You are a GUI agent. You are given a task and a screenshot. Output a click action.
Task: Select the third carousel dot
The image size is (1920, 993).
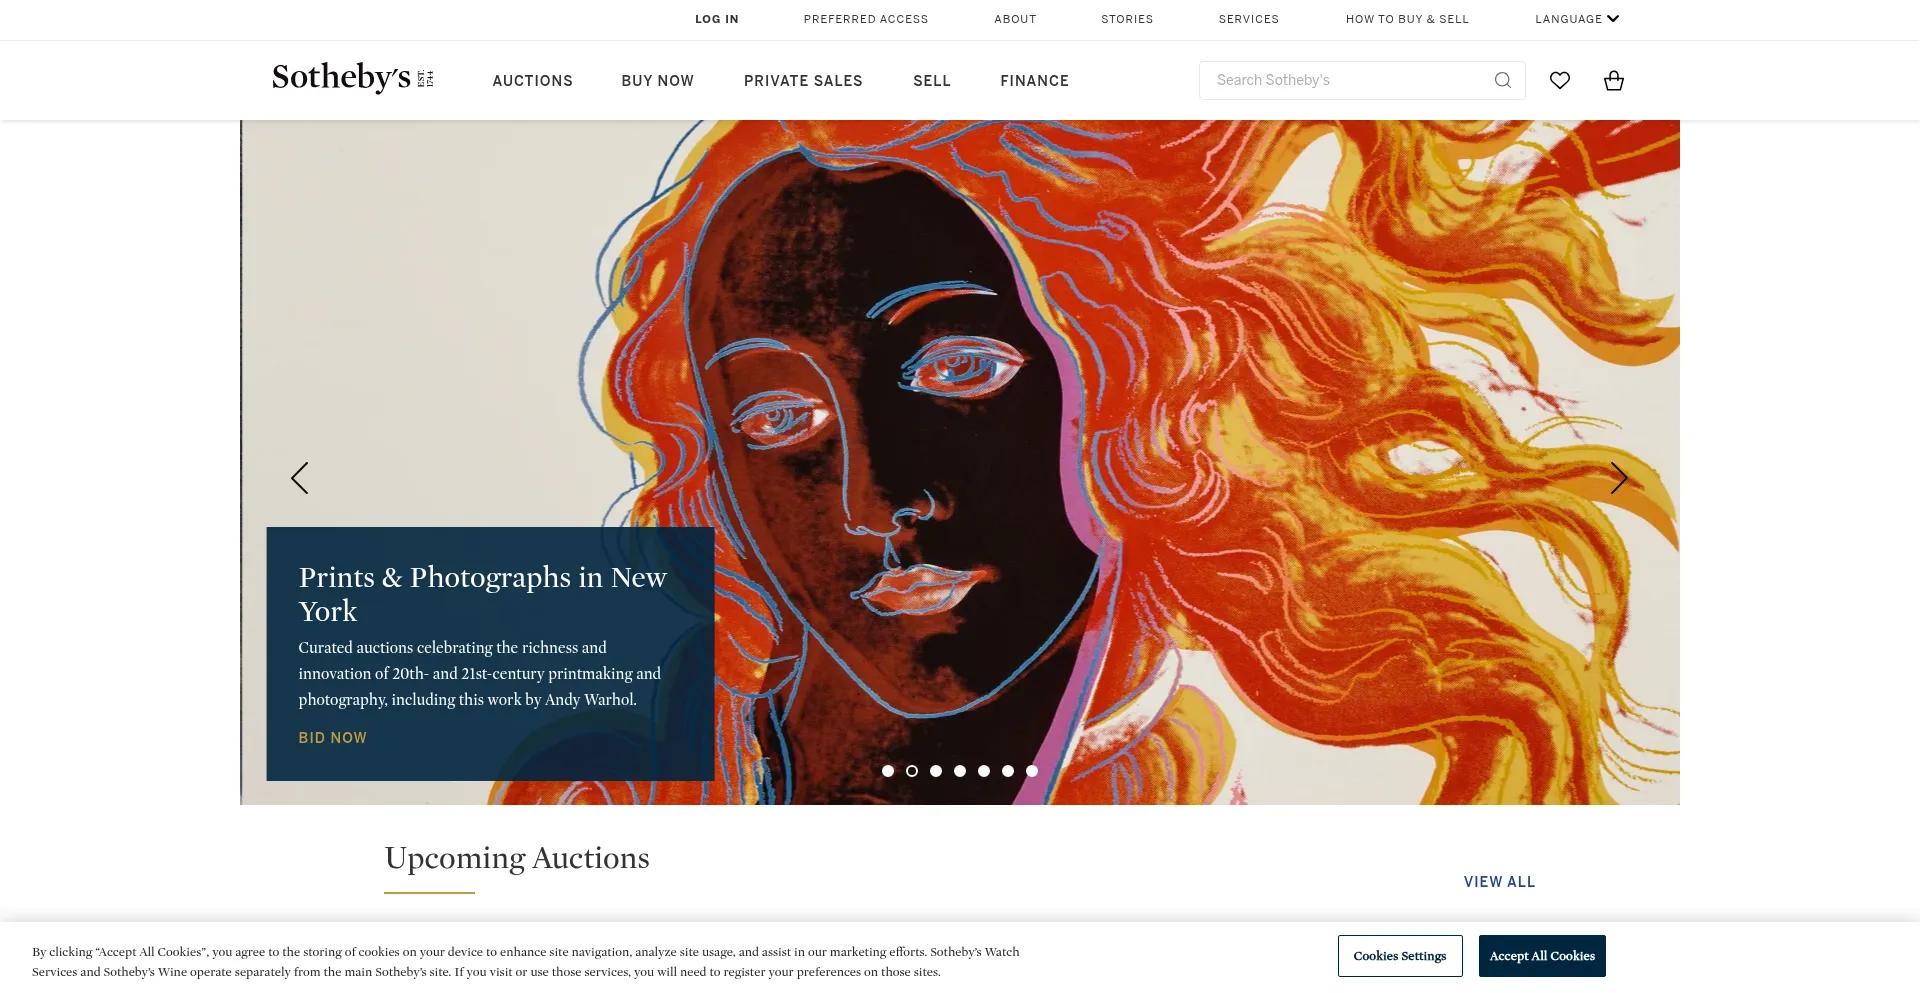pyautogui.click(x=936, y=771)
